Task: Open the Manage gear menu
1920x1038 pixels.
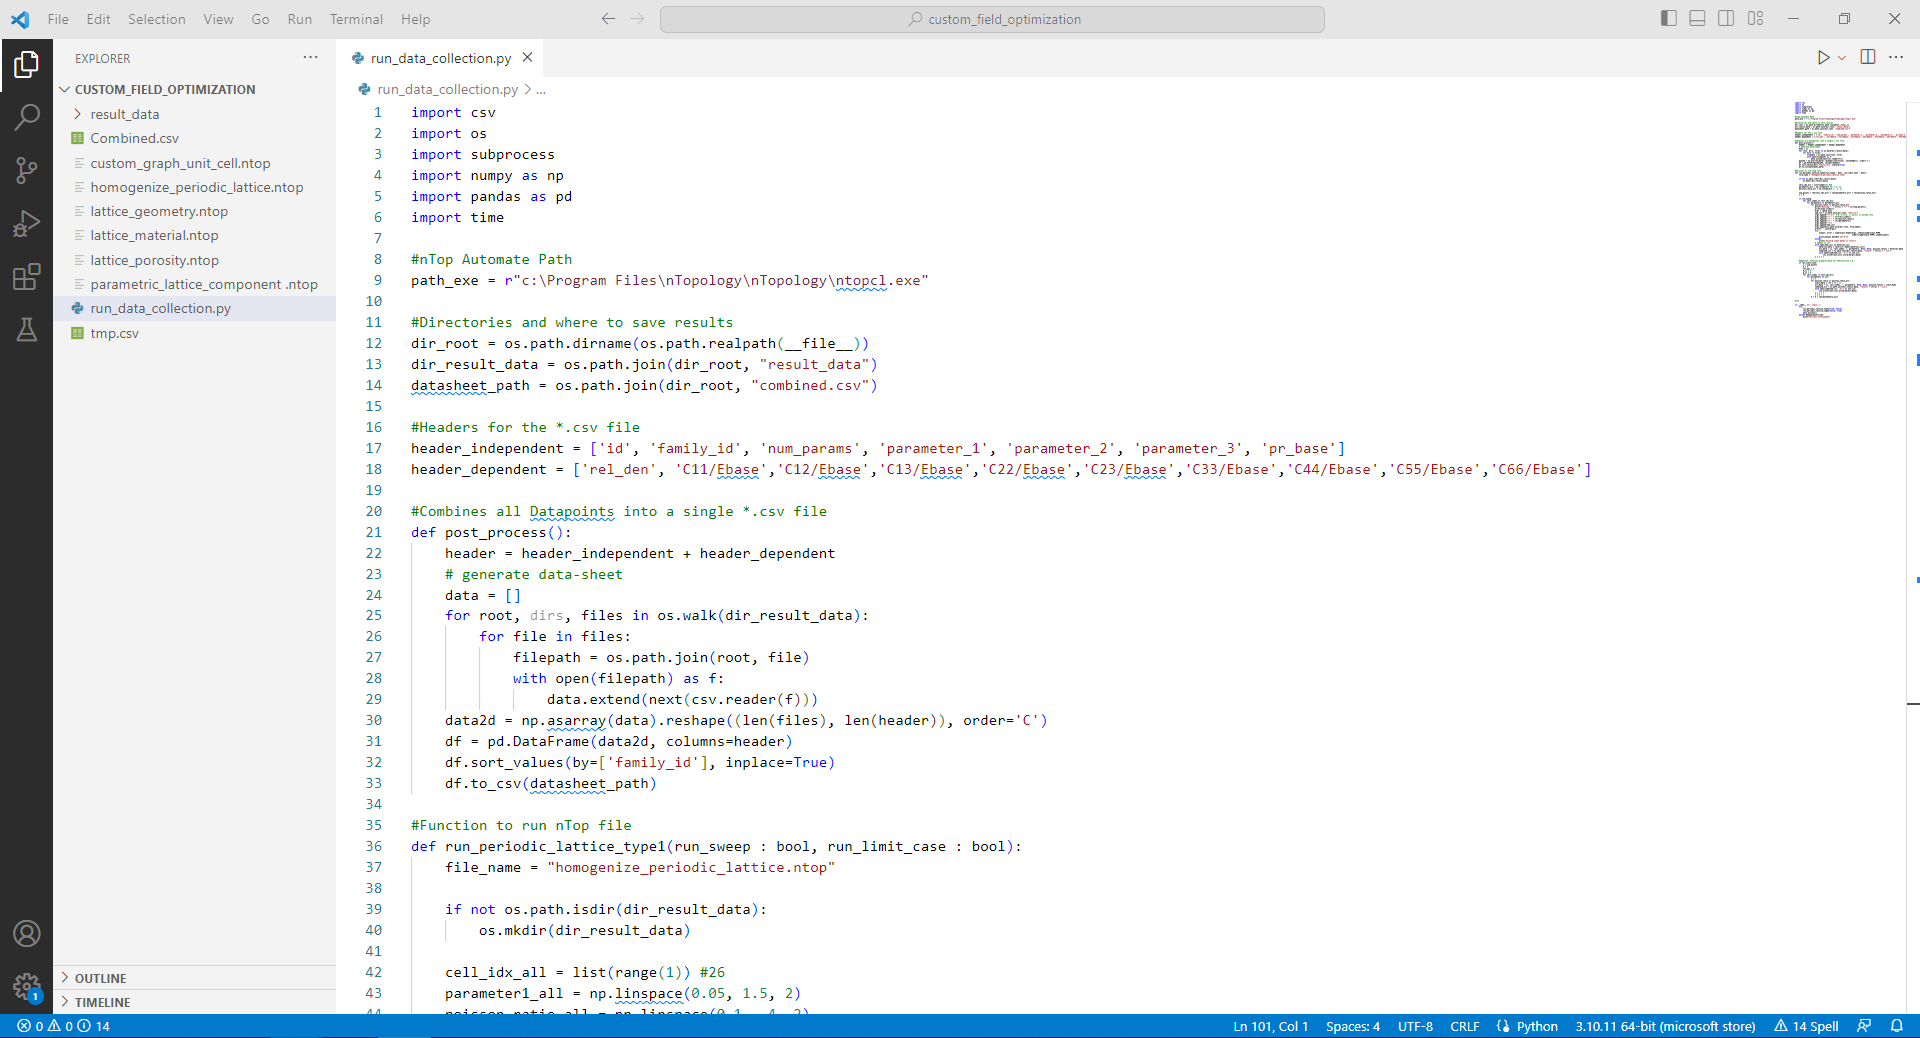Action: click(x=27, y=987)
